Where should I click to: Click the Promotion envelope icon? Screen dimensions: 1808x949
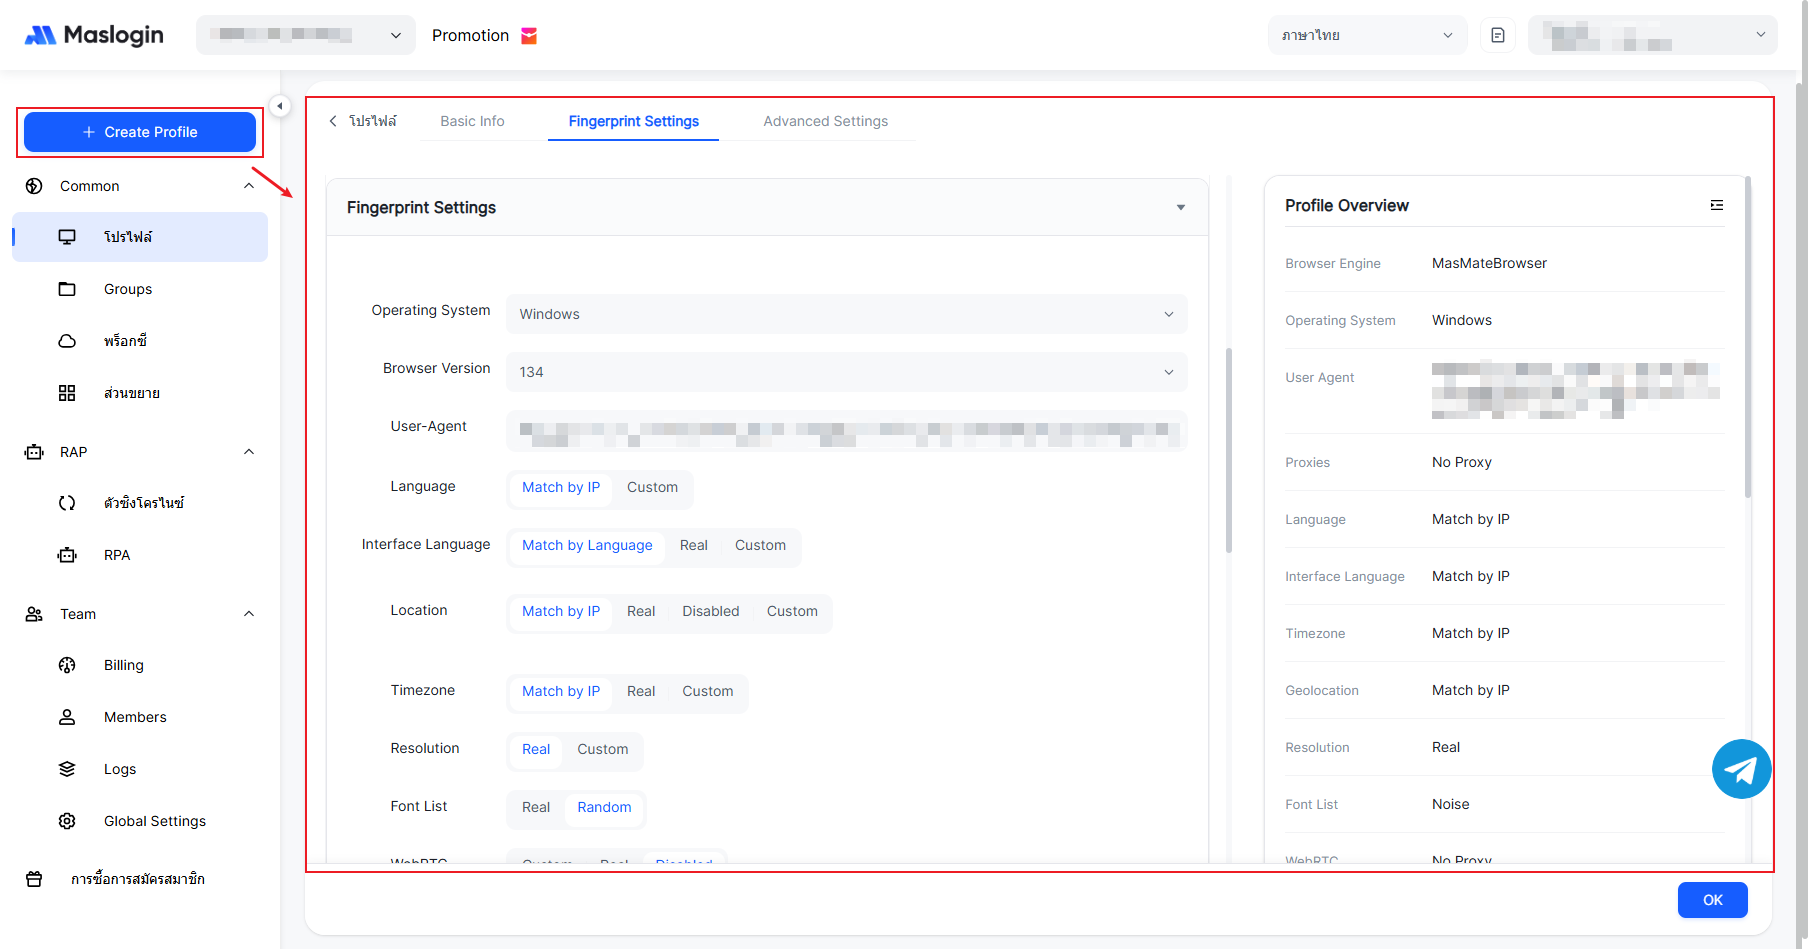click(x=529, y=36)
